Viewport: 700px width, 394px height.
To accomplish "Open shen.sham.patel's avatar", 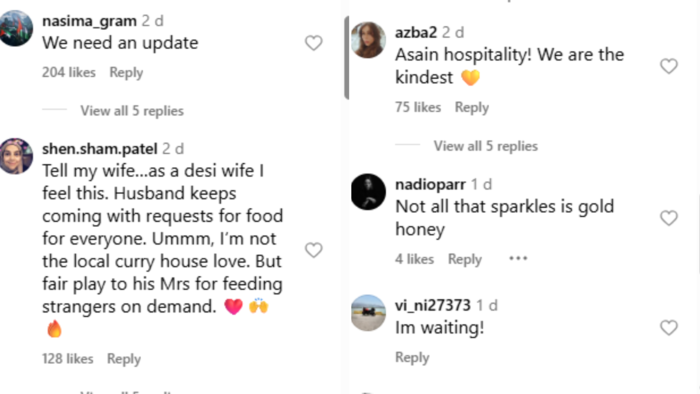I will click(x=16, y=156).
